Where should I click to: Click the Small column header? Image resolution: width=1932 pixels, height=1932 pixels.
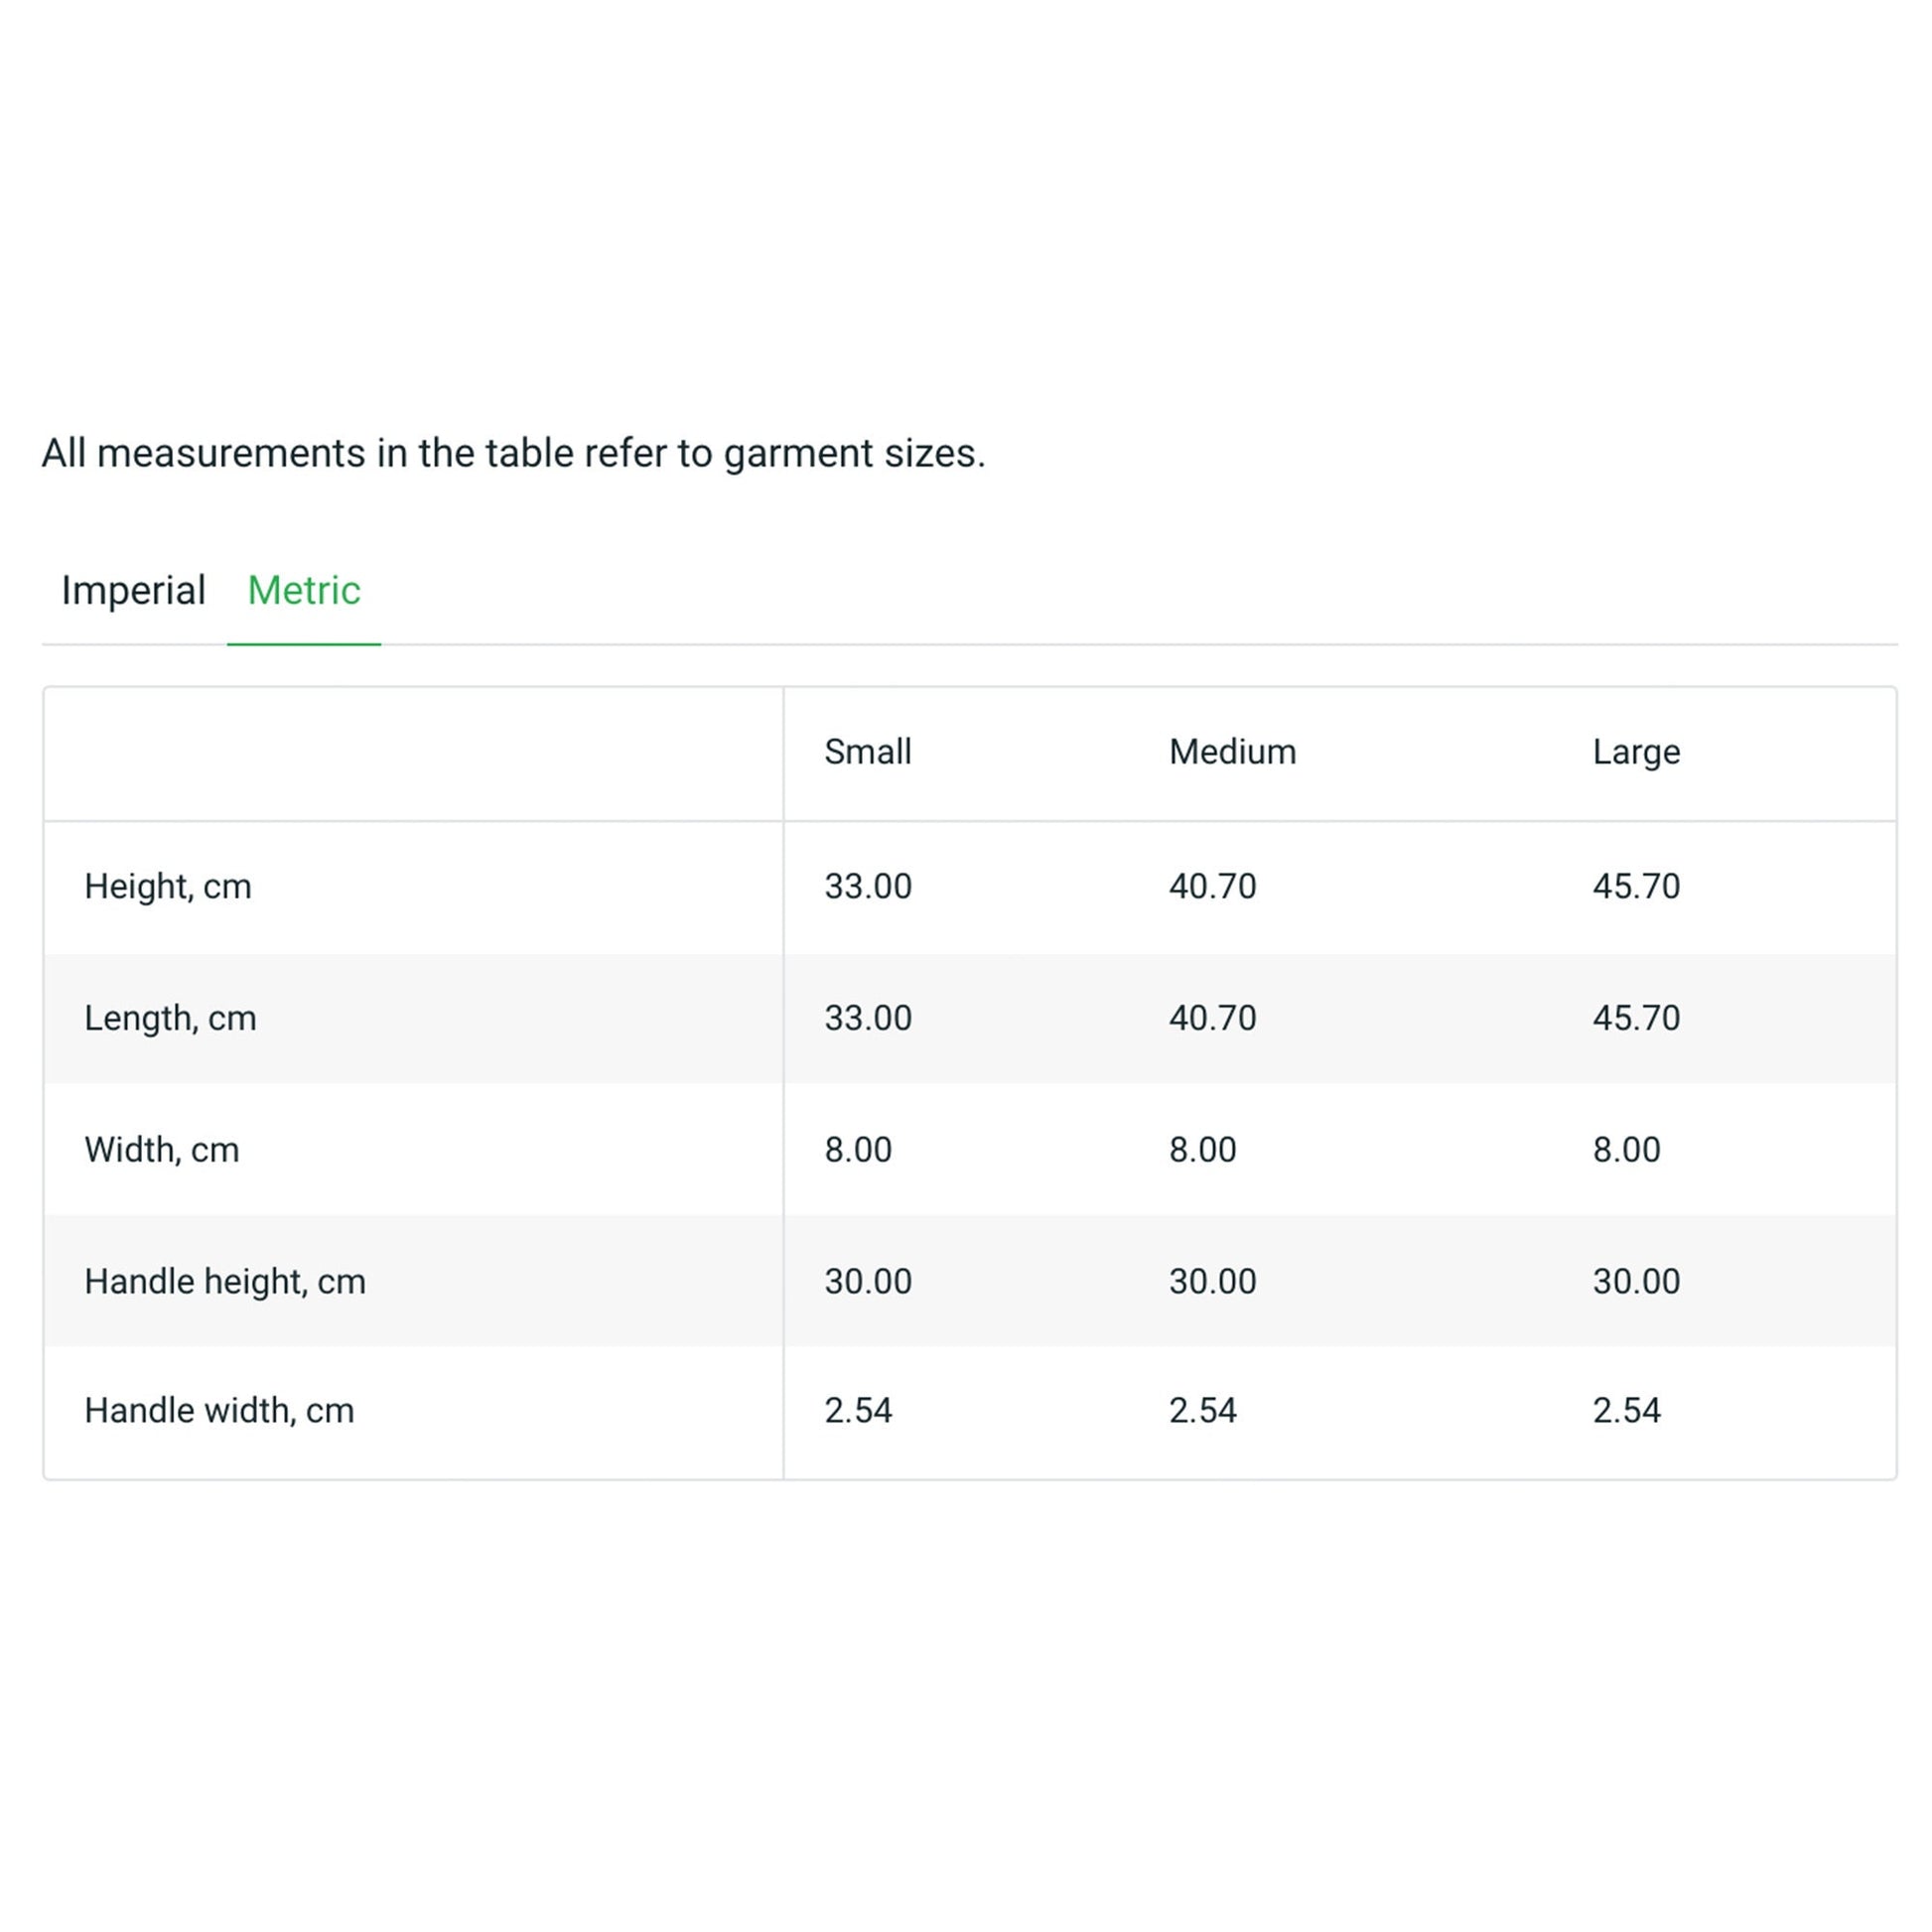[x=867, y=752]
